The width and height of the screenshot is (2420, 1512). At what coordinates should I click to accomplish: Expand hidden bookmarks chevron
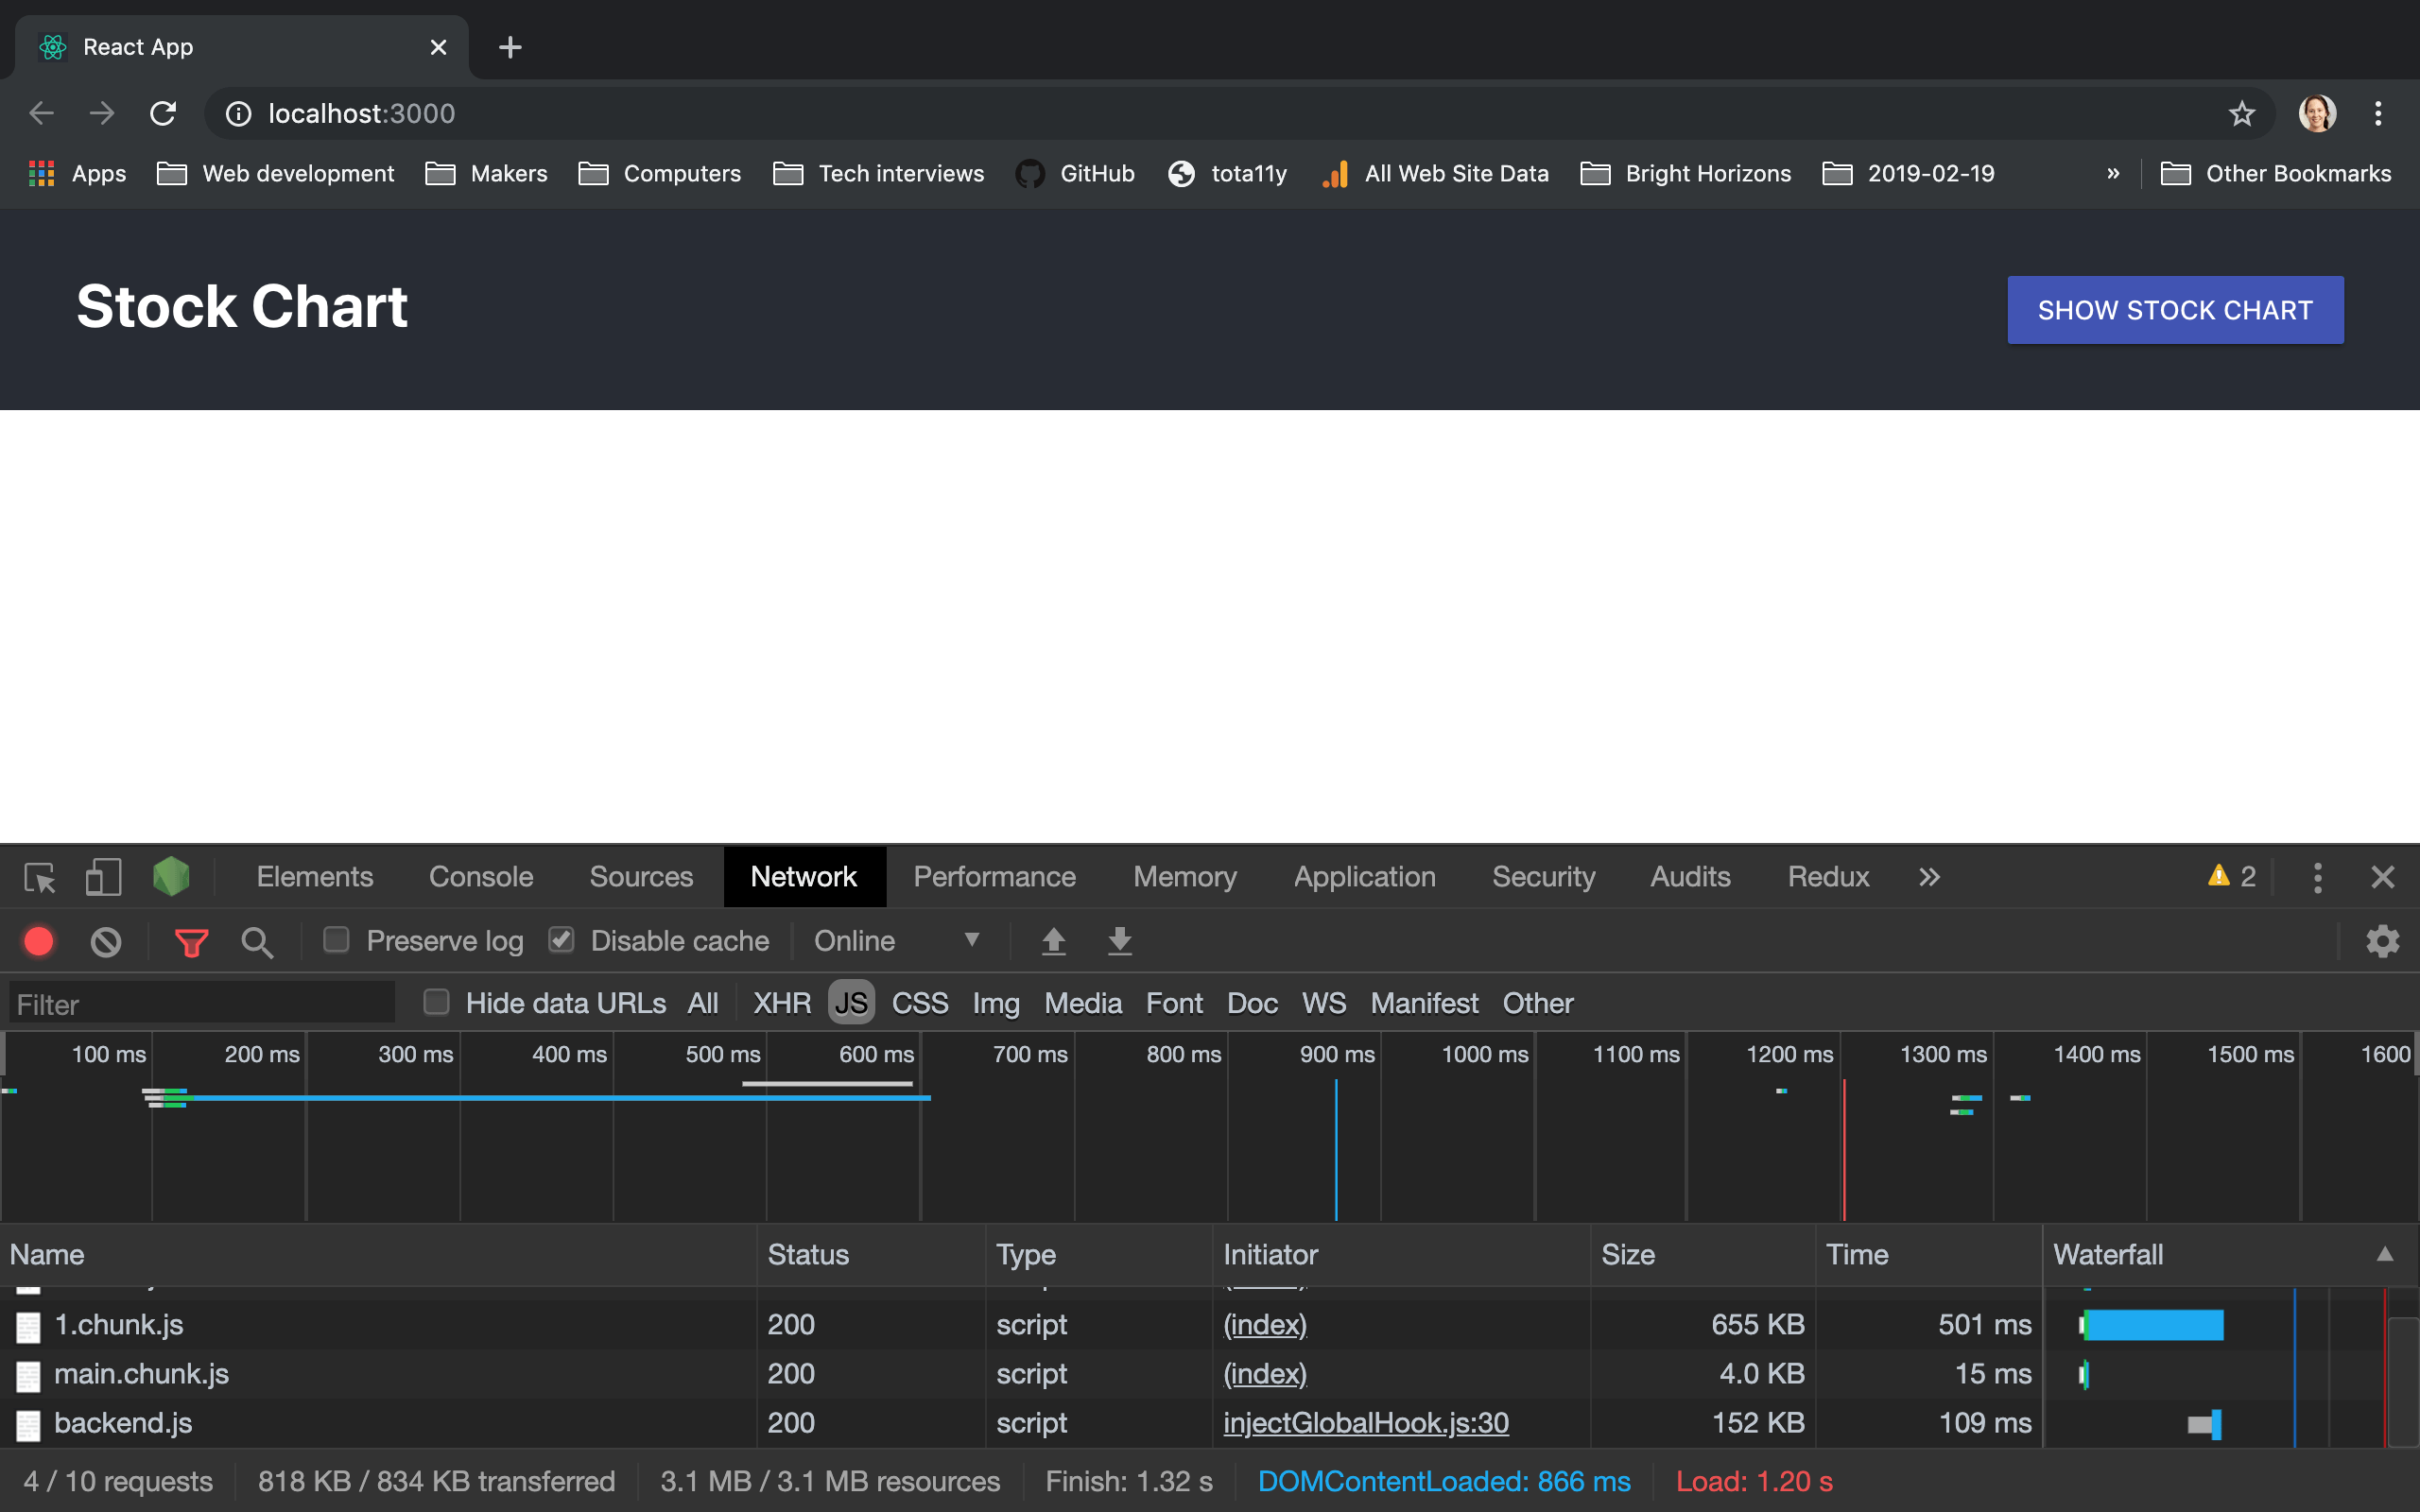pyautogui.click(x=2113, y=173)
